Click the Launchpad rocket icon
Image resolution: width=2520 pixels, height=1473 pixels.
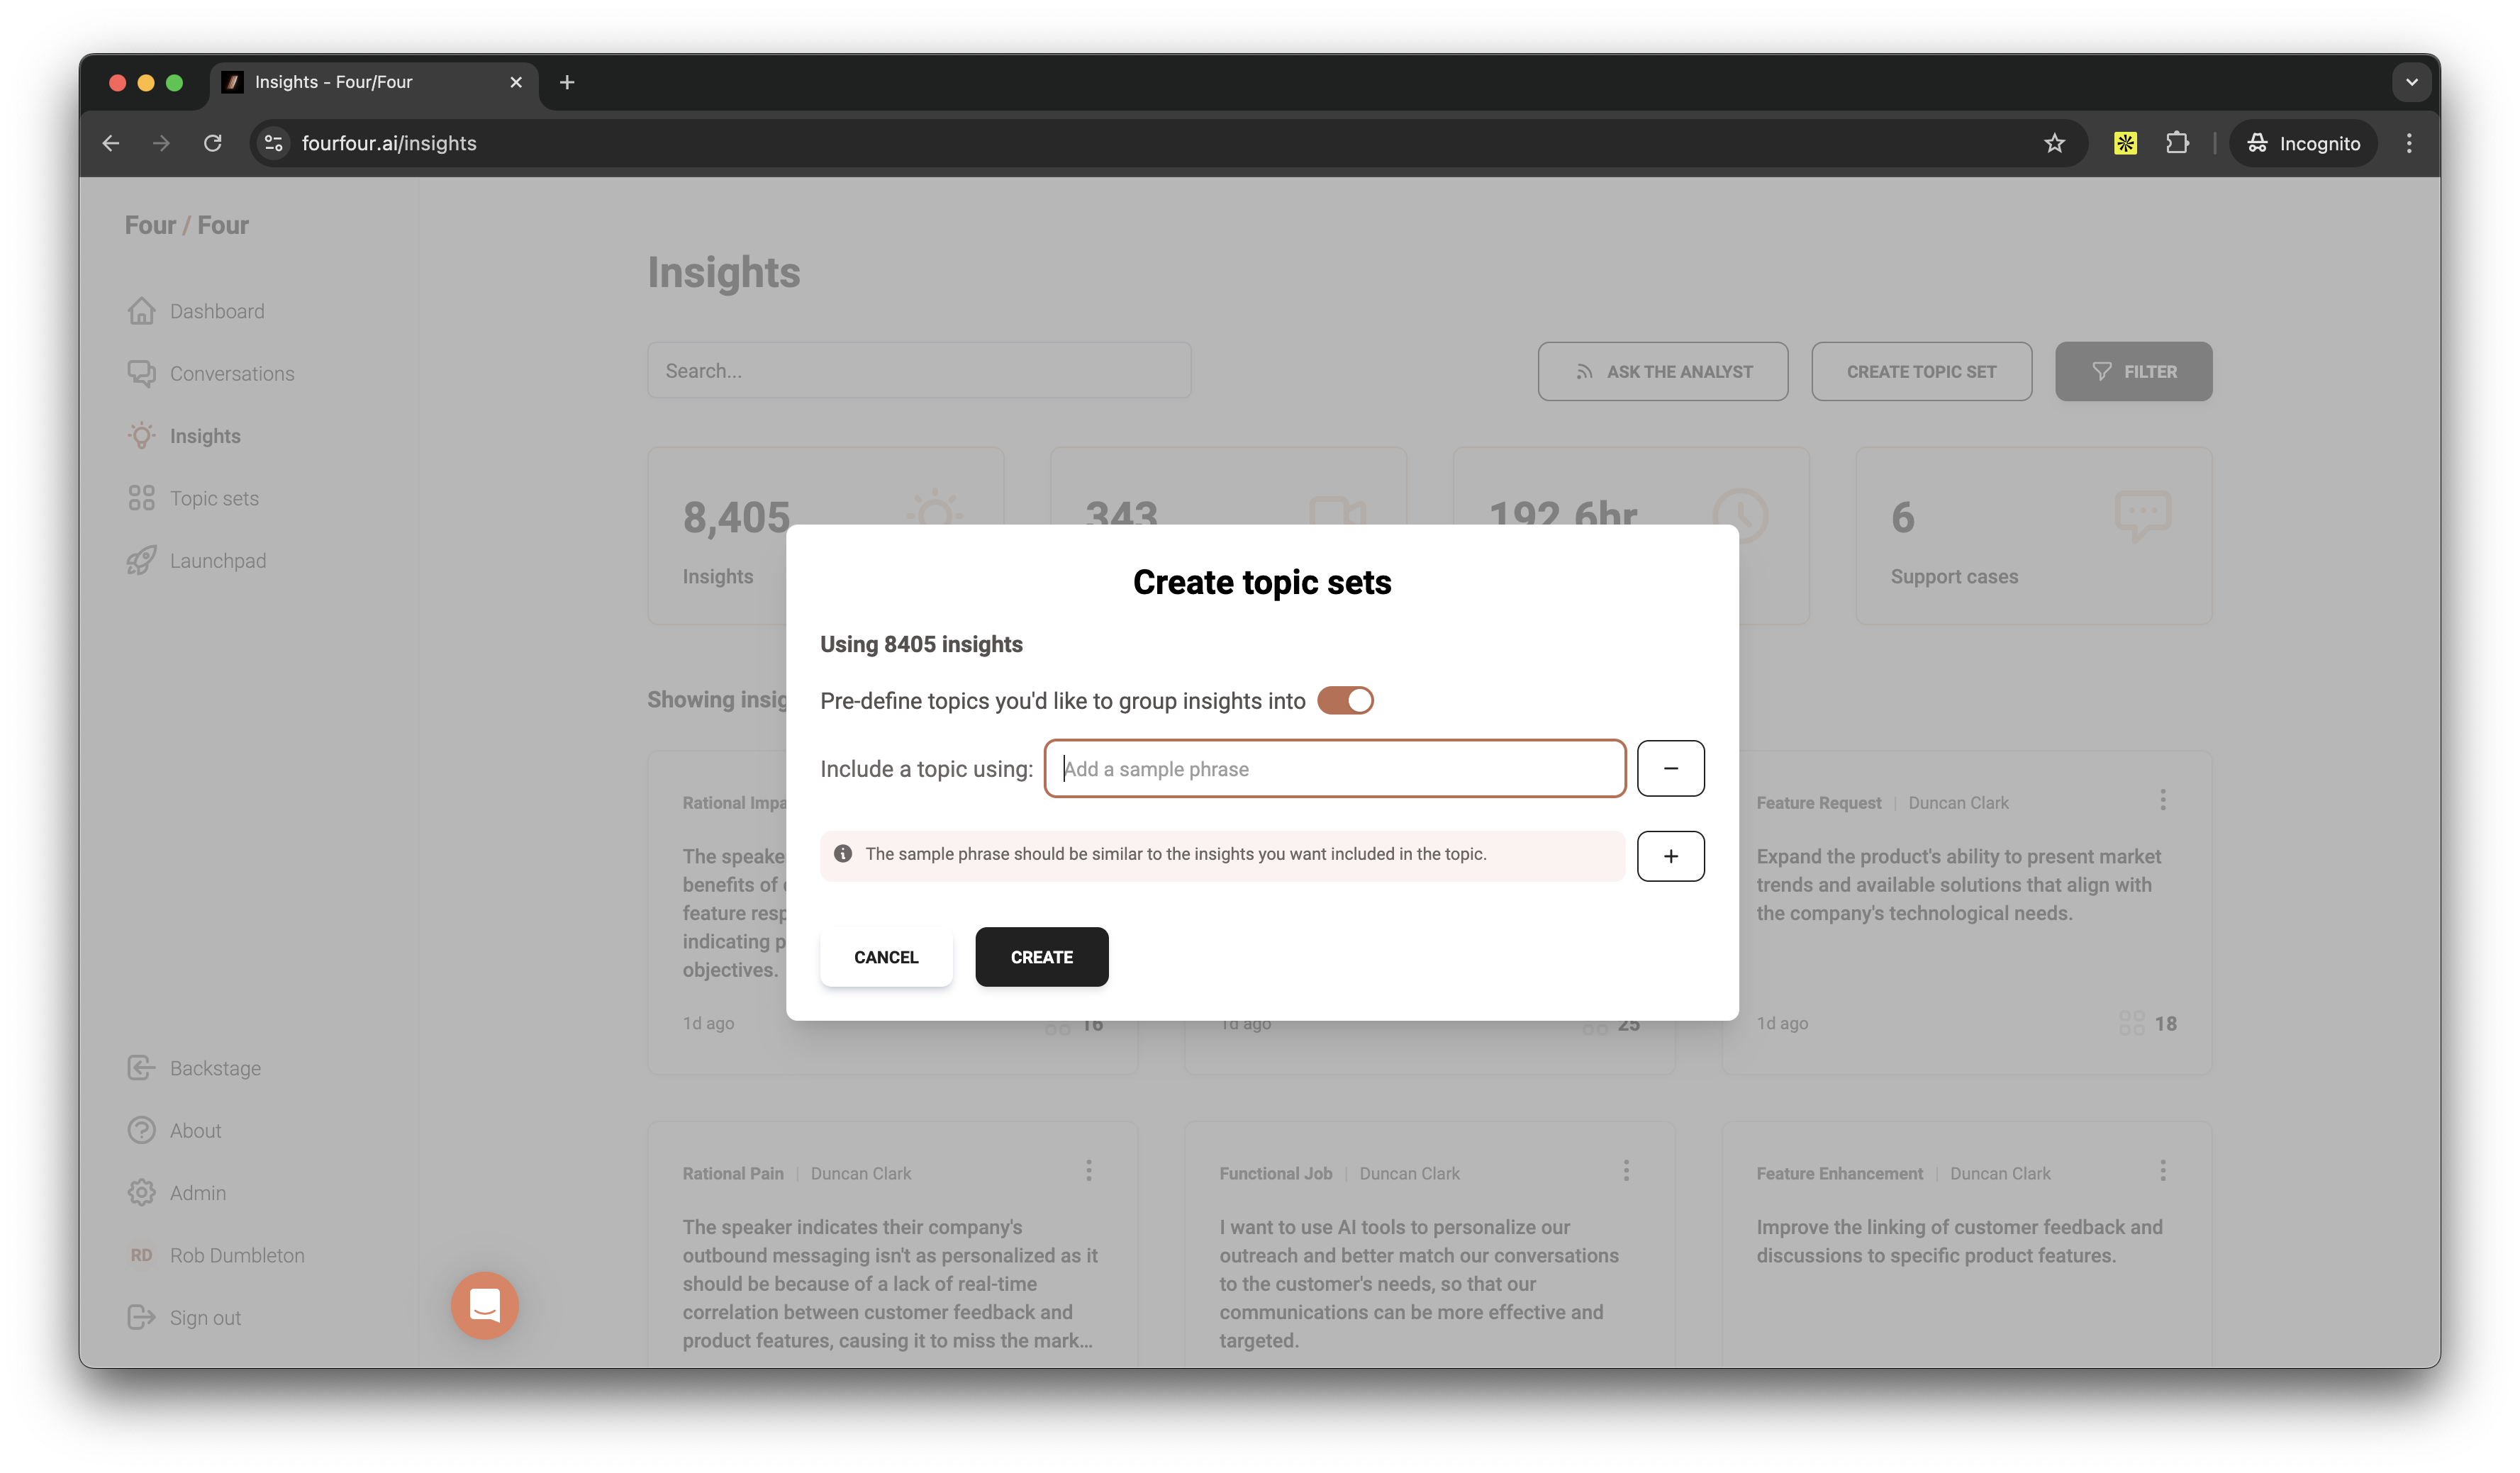141,560
